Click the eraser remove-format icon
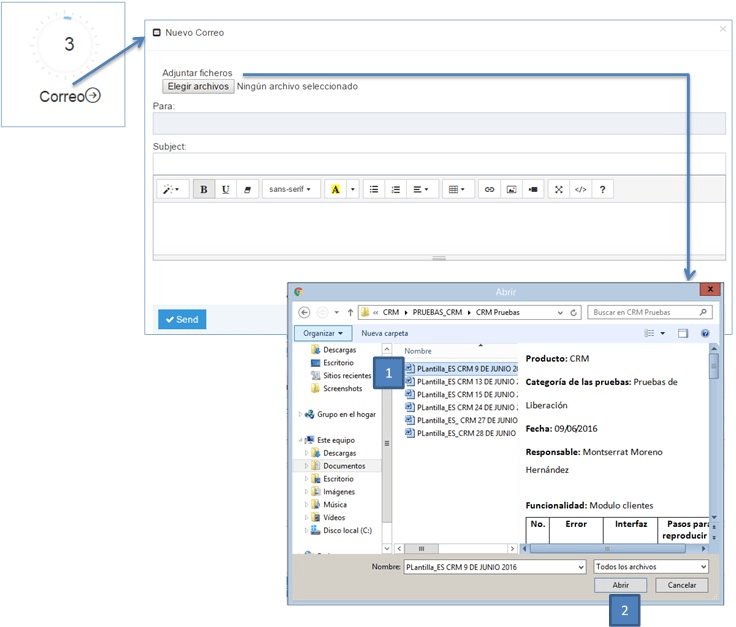The height and width of the screenshot is (627, 736). tap(248, 189)
